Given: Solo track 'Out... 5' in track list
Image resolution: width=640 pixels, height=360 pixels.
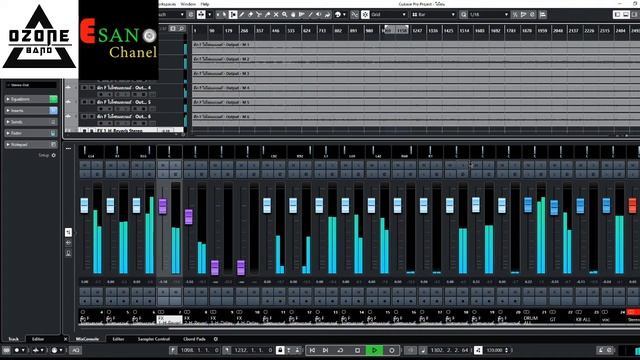Looking at the screenshot, I should (x=92, y=102).
